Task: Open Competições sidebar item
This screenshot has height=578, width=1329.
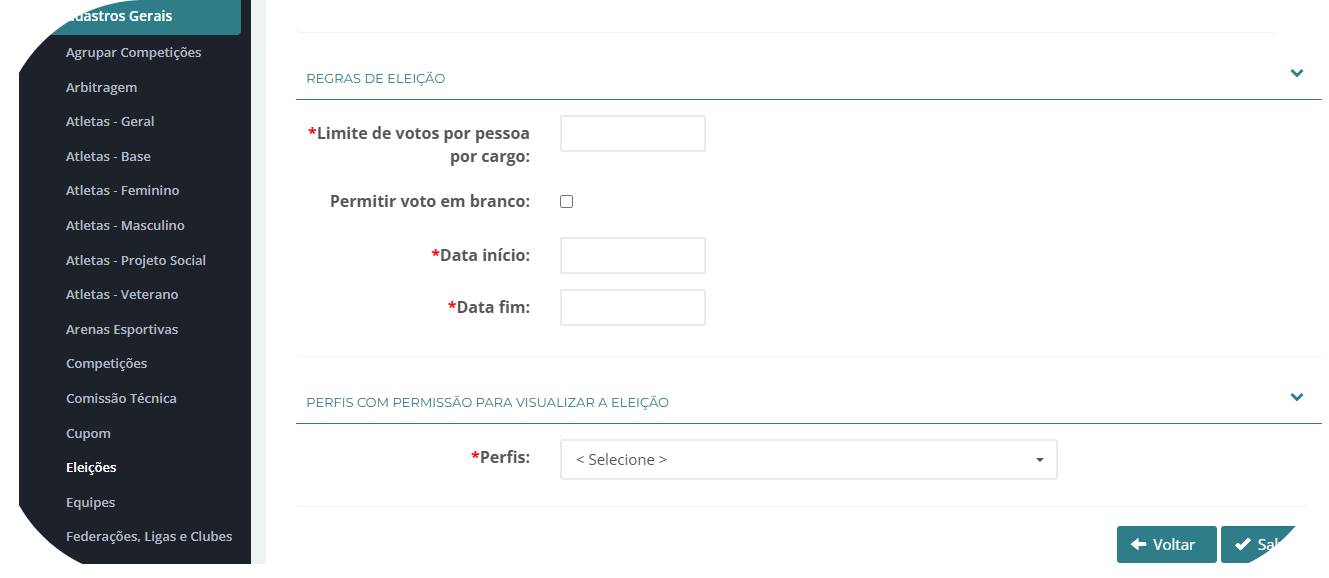Action: [x=106, y=364]
